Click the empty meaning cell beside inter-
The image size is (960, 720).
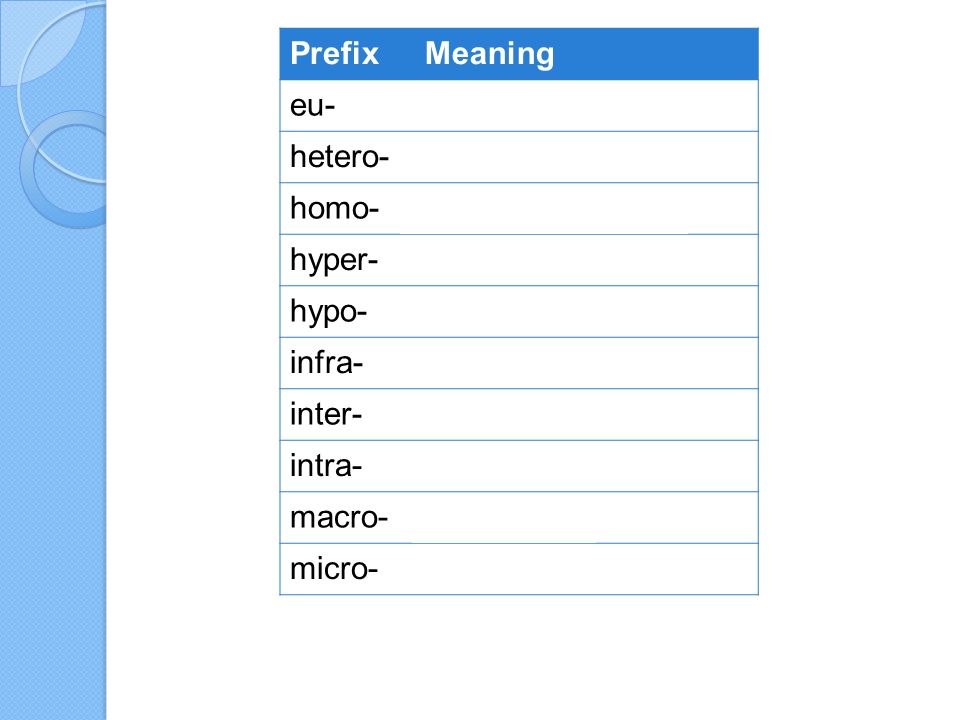click(x=588, y=414)
